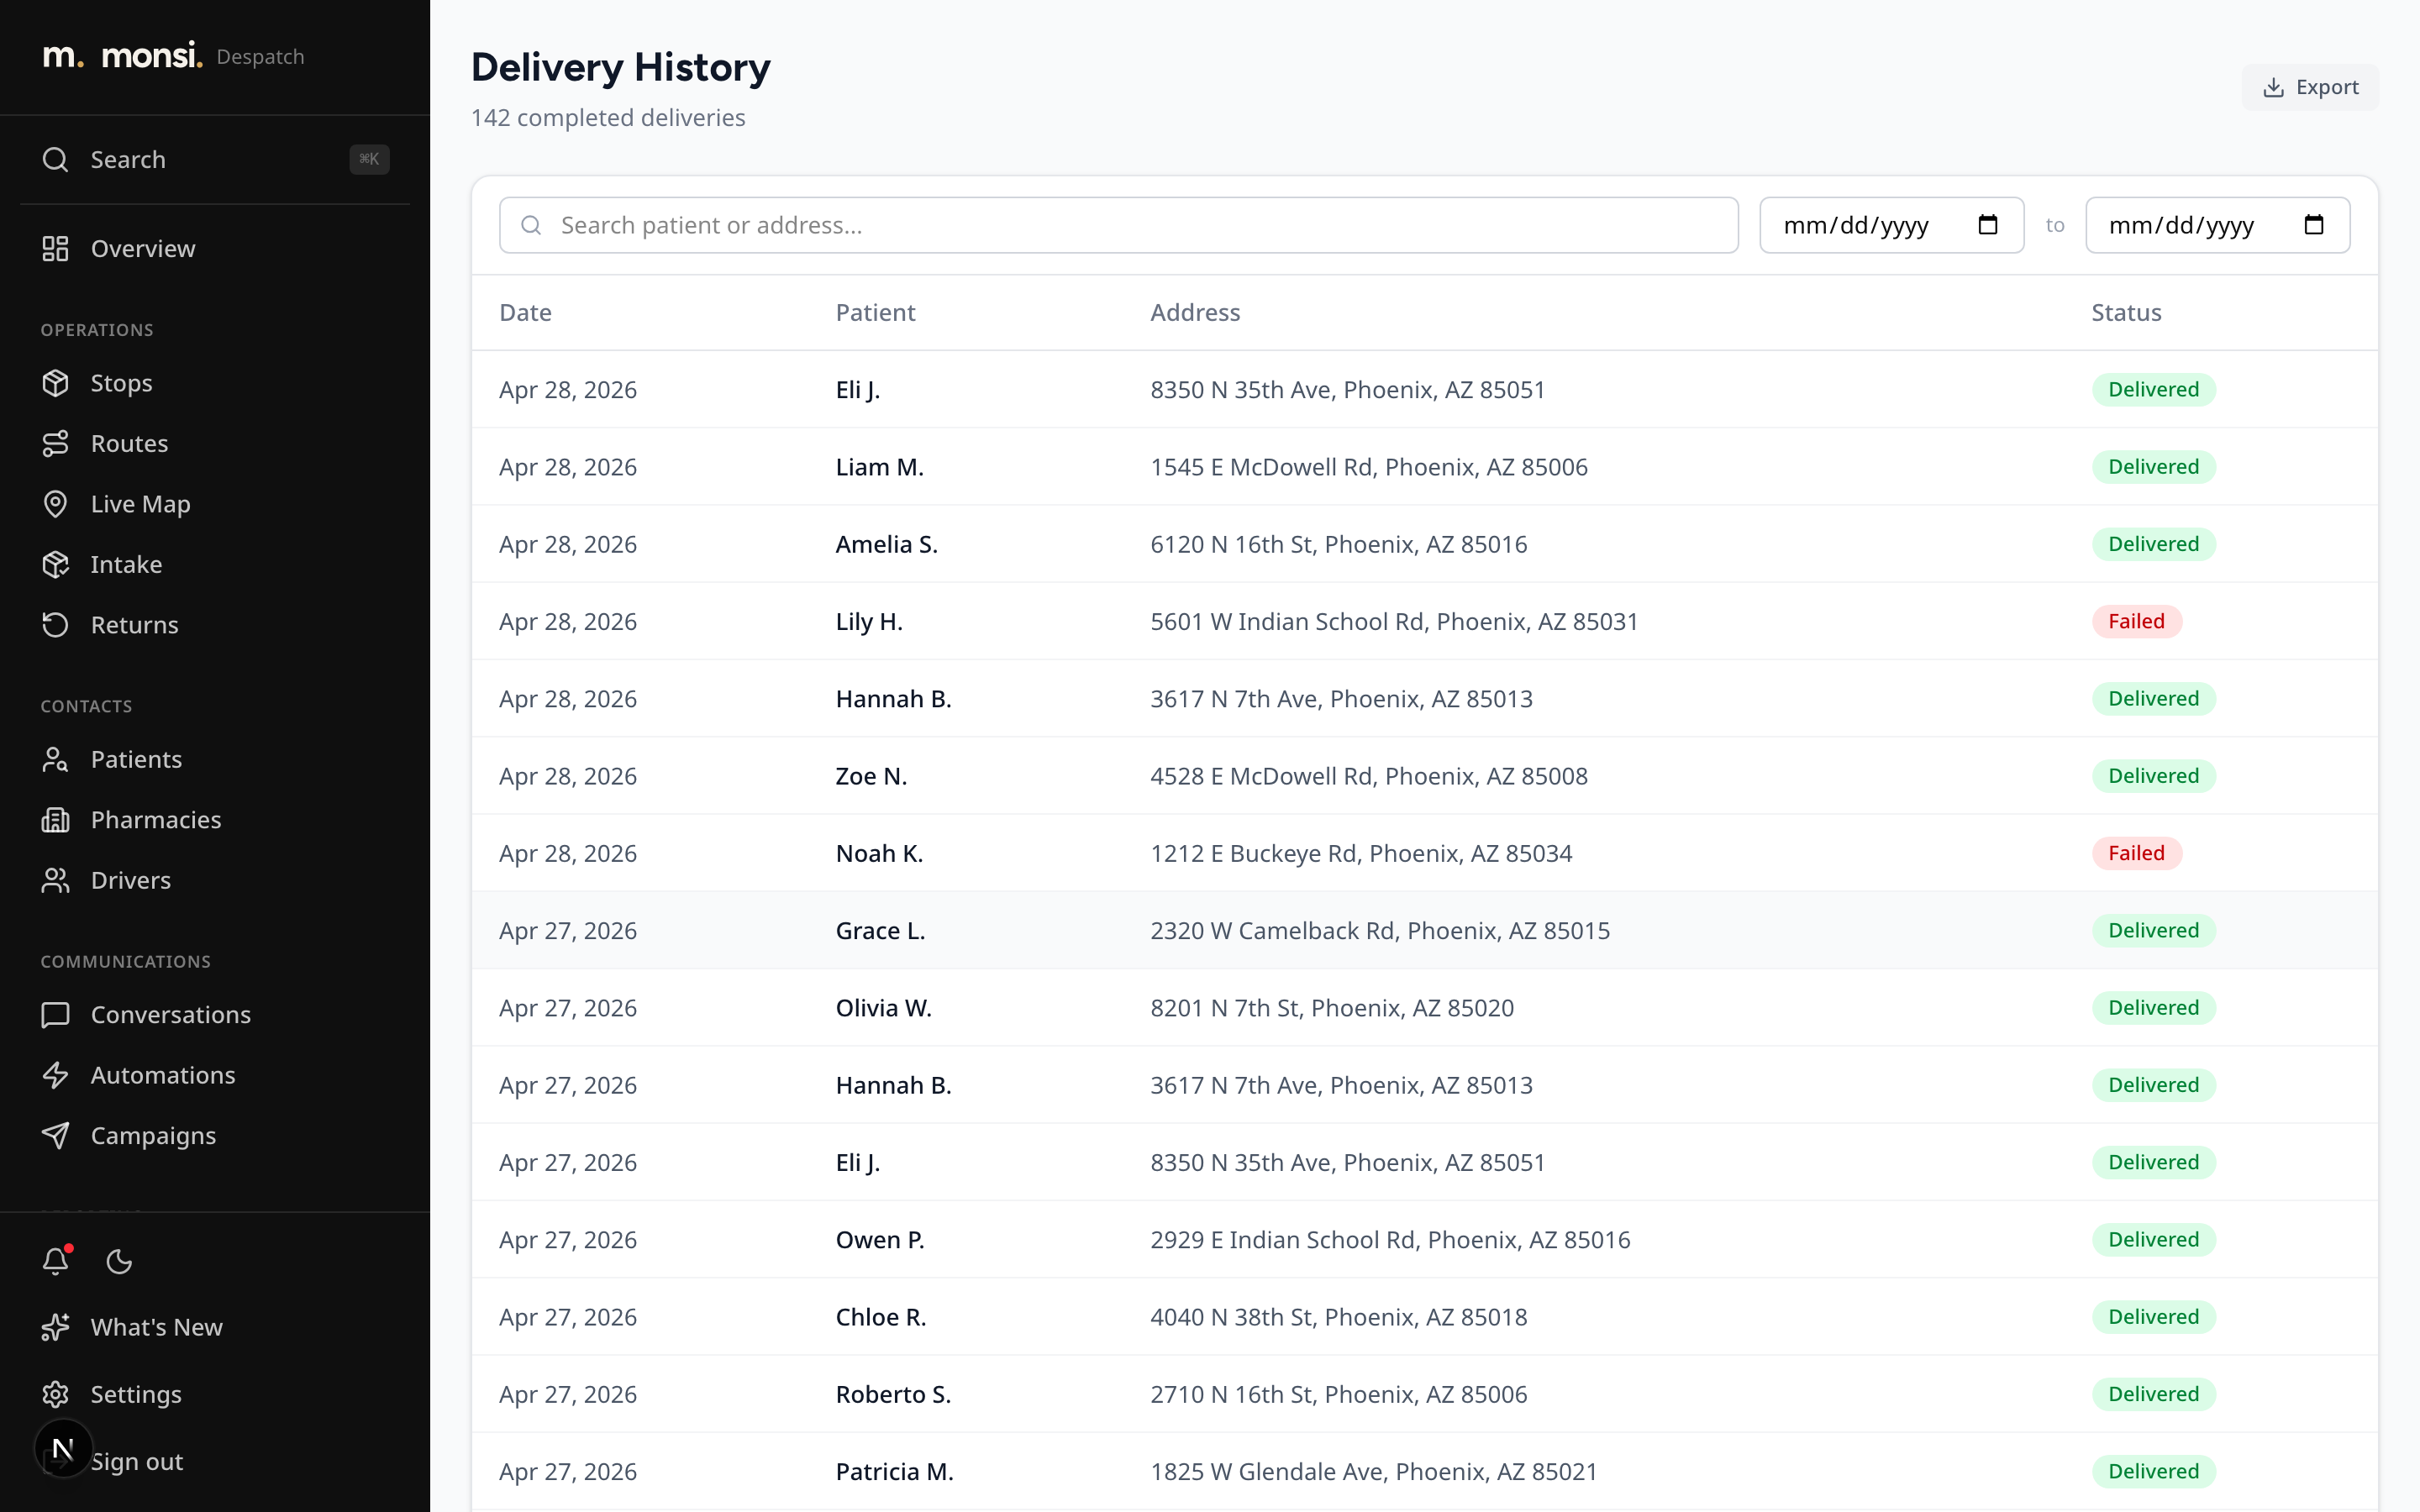Click the Patient column header
Viewport: 2420px width, 1512px height.
click(875, 312)
